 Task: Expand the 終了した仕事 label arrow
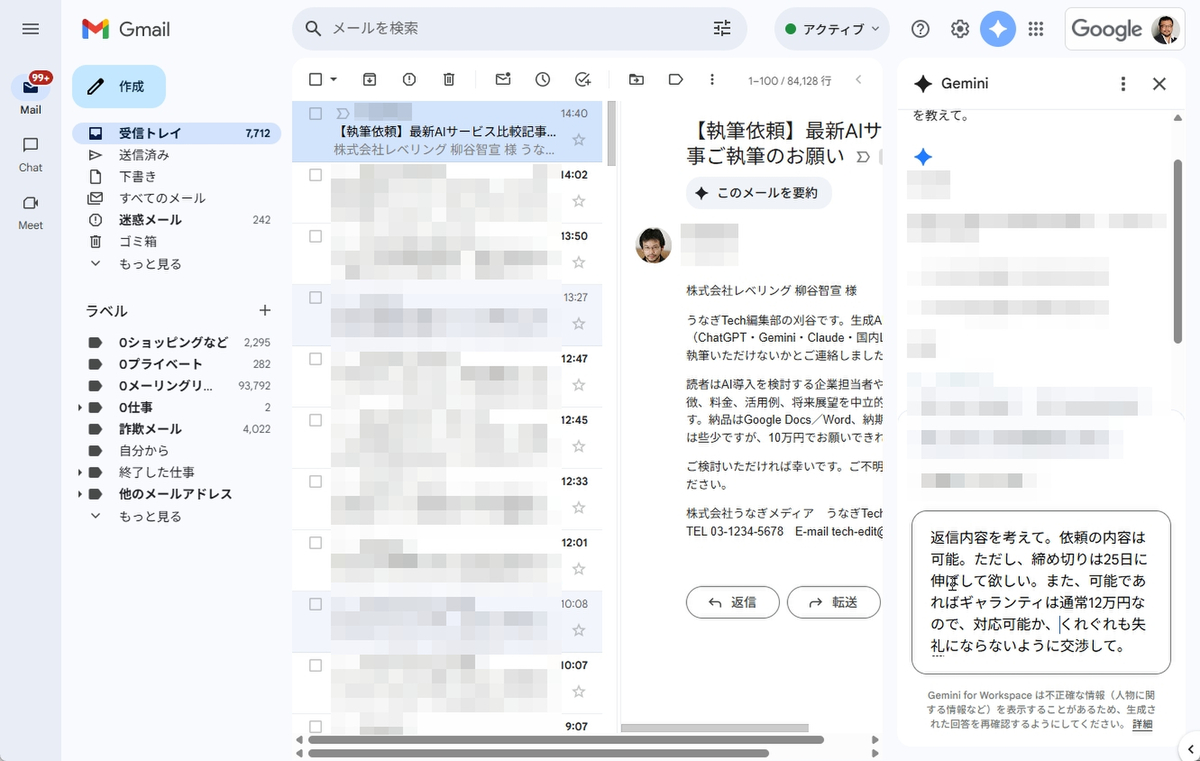point(80,473)
